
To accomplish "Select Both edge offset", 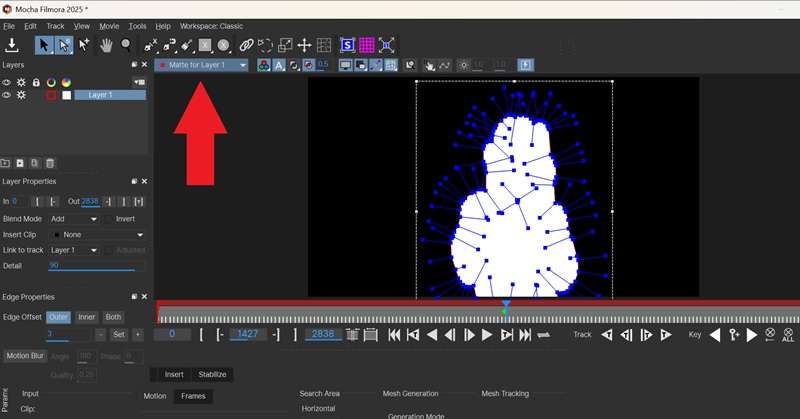I will (x=113, y=317).
